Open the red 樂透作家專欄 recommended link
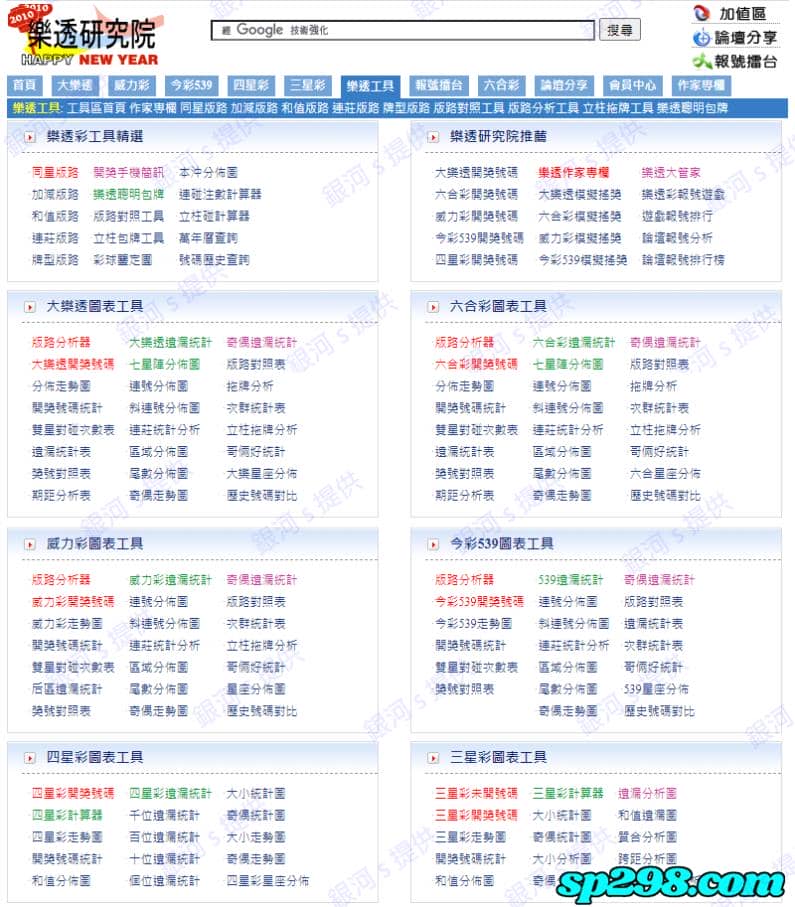 573,172
